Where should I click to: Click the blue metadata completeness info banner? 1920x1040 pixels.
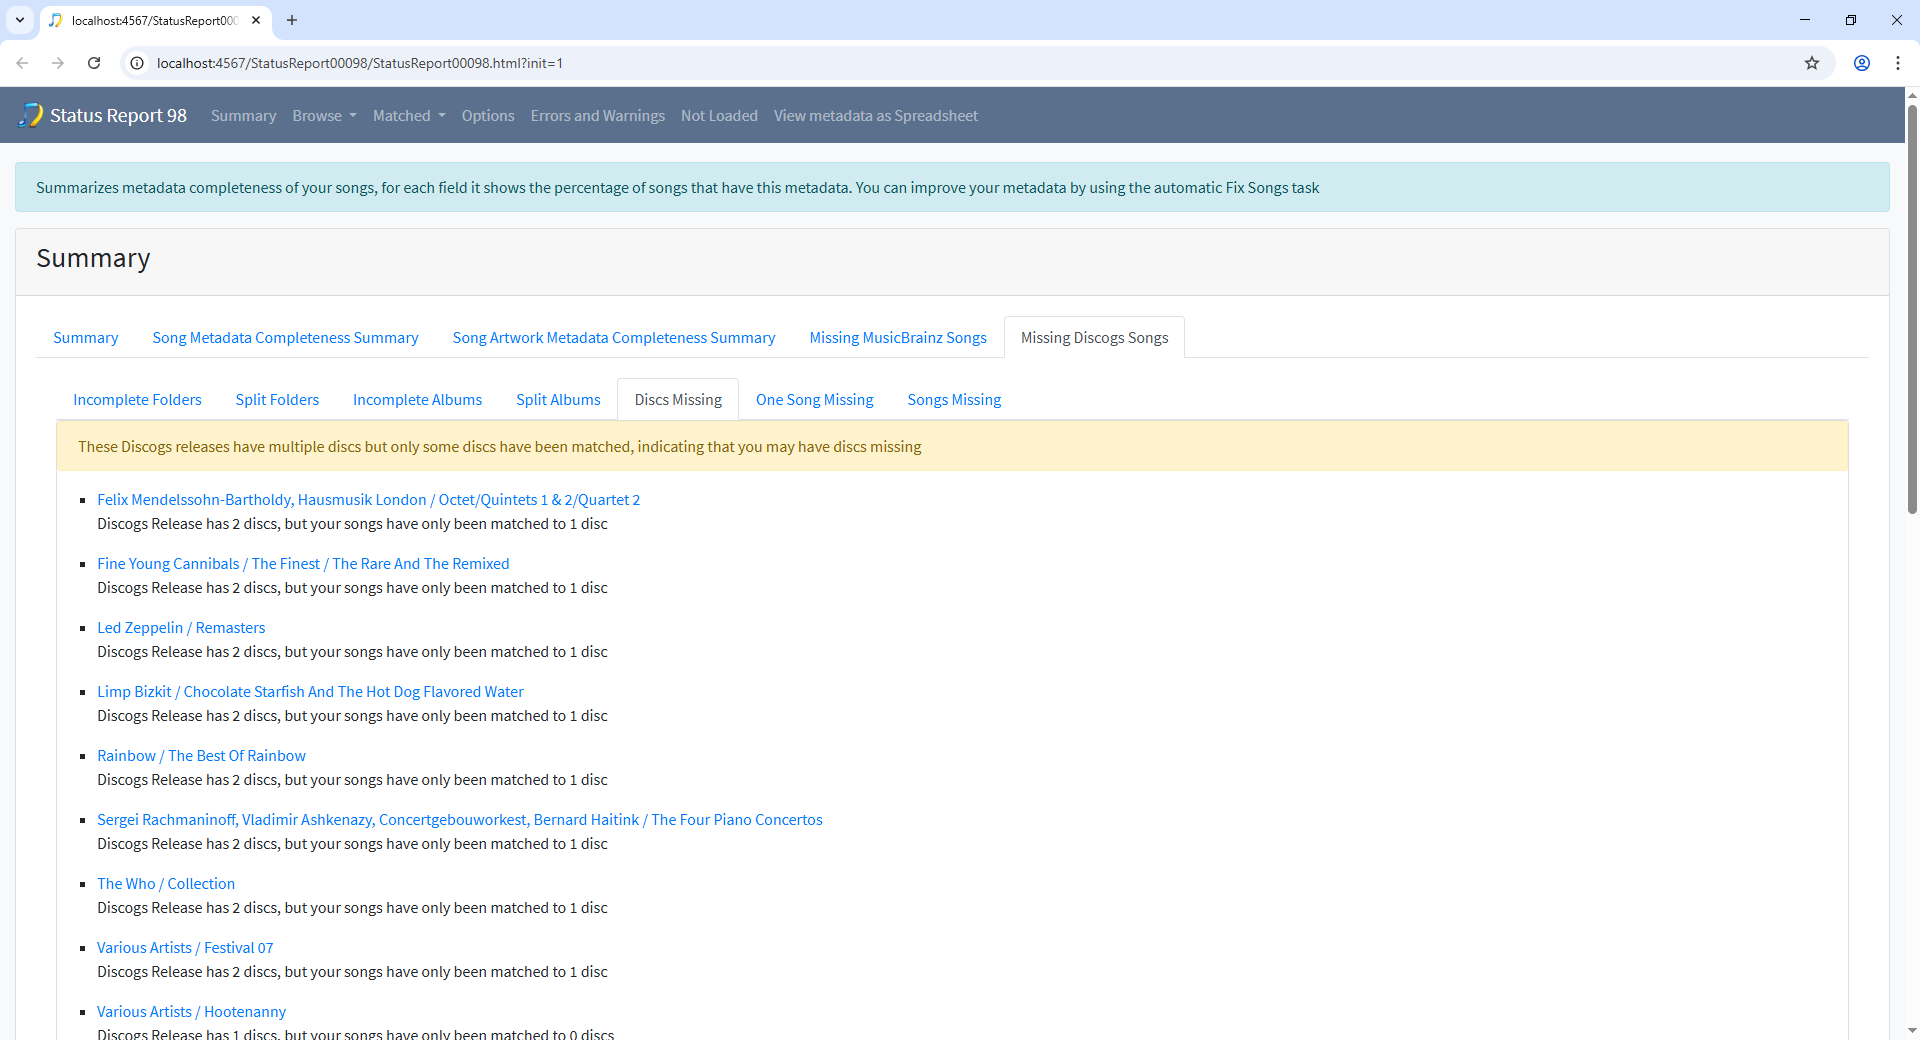(952, 188)
